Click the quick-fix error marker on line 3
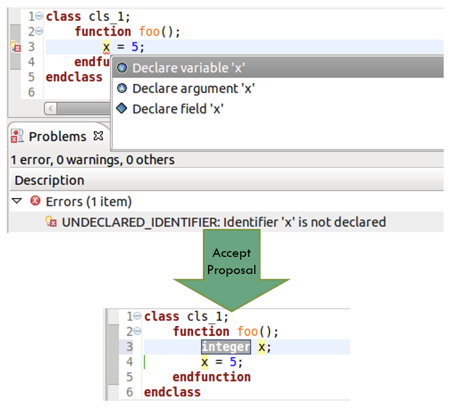Viewport: 468px width, 410px height. (15, 47)
